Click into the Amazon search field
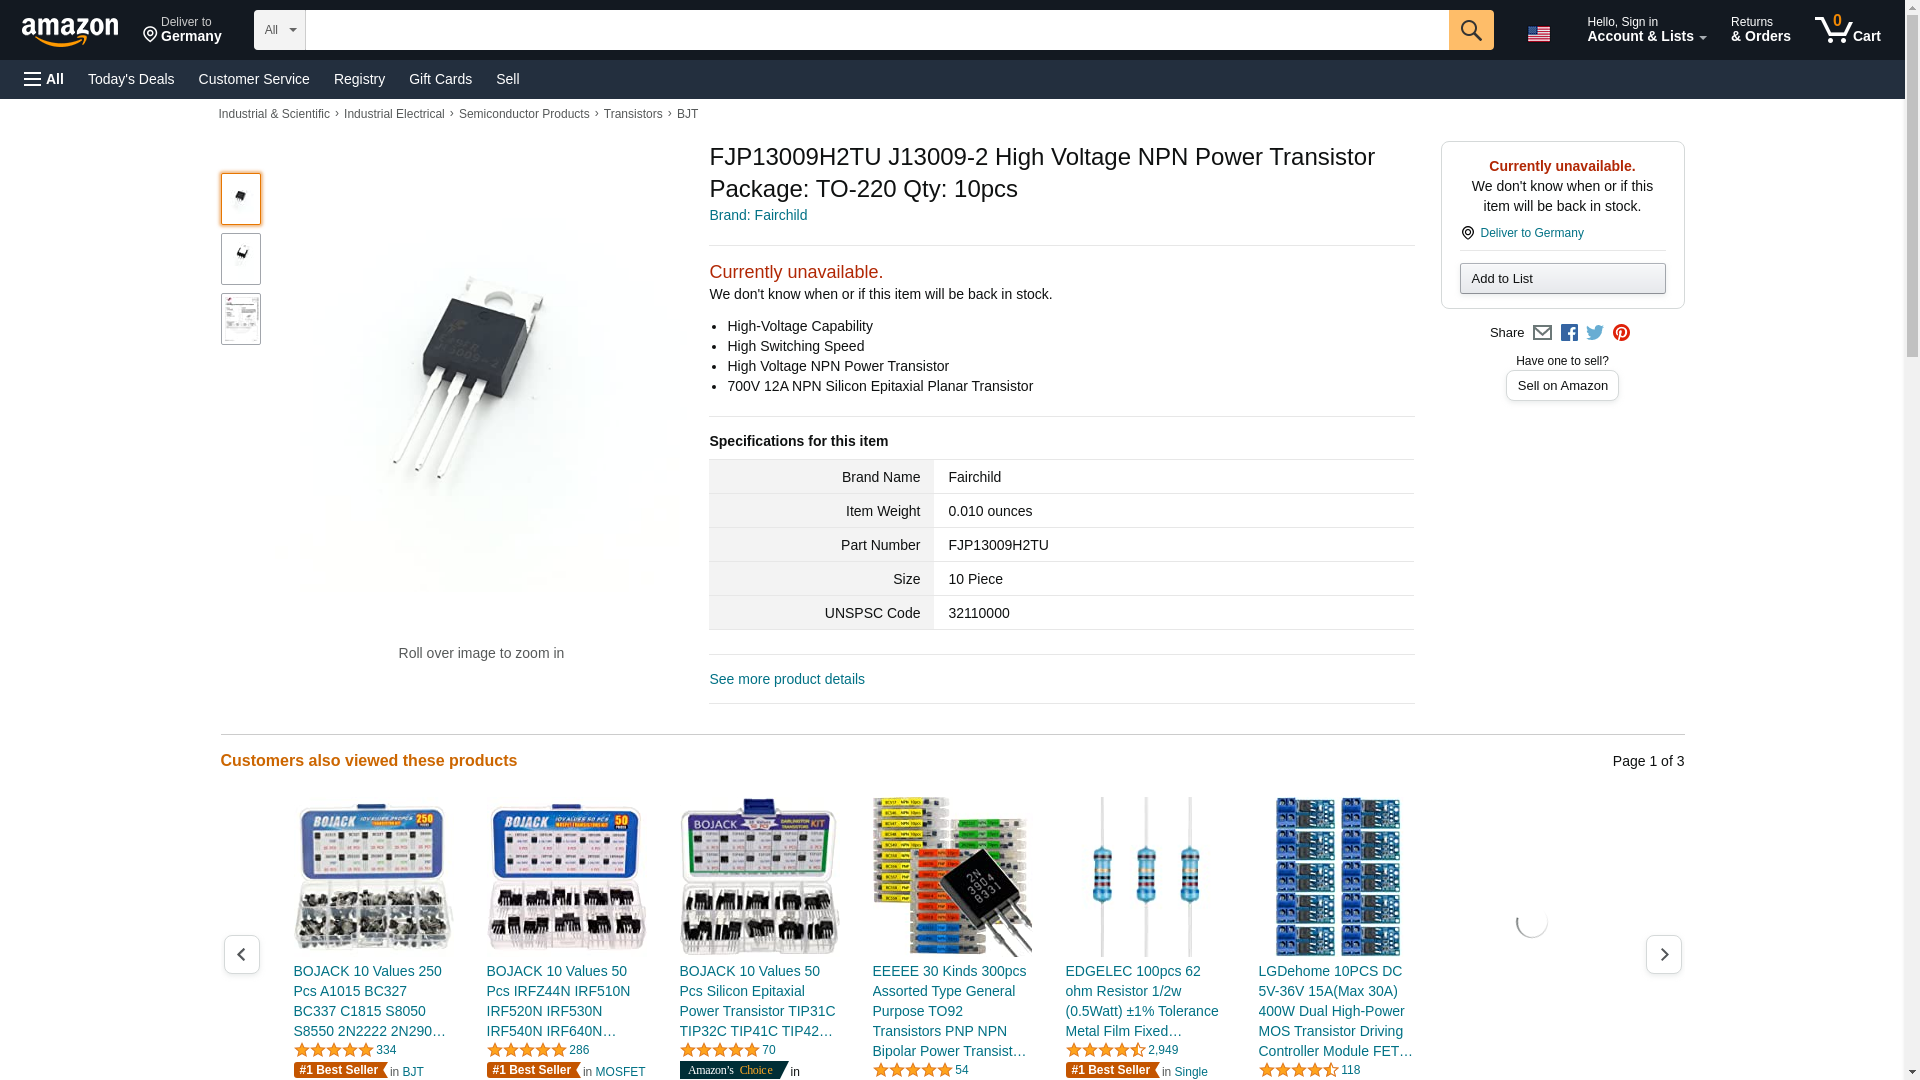 pyautogui.click(x=877, y=30)
